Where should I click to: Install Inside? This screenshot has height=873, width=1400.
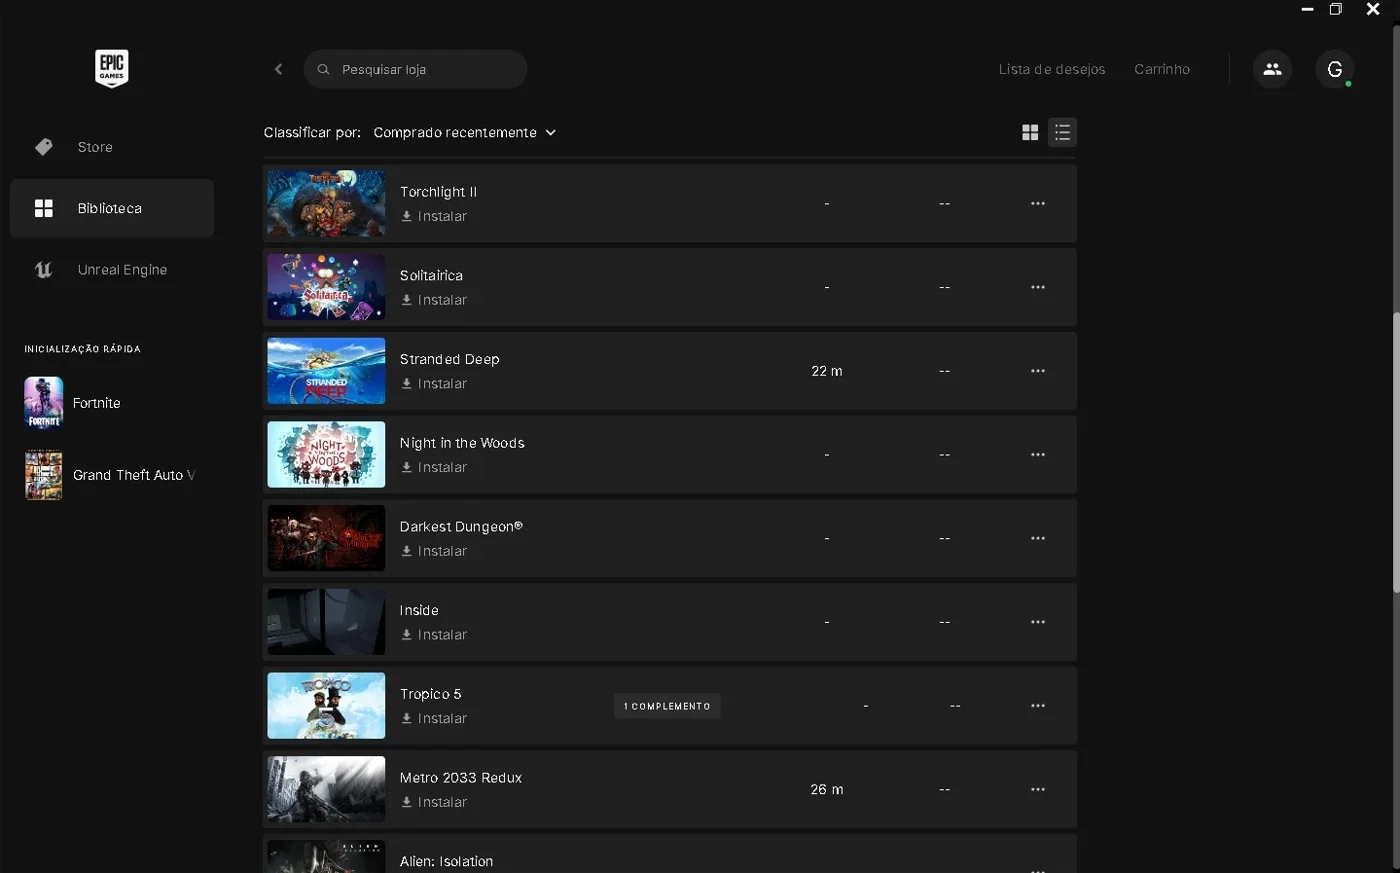click(x=434, y=635)
